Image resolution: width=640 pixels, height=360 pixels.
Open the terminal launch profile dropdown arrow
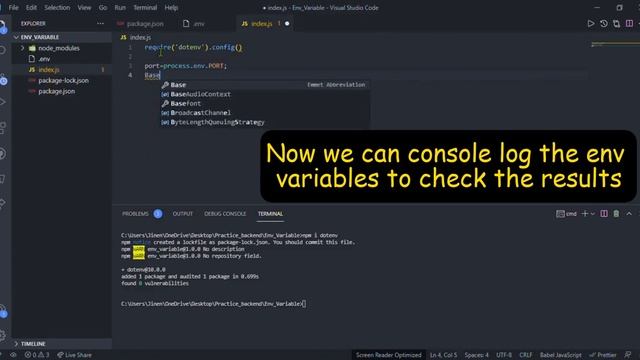(x=593, y=214)
